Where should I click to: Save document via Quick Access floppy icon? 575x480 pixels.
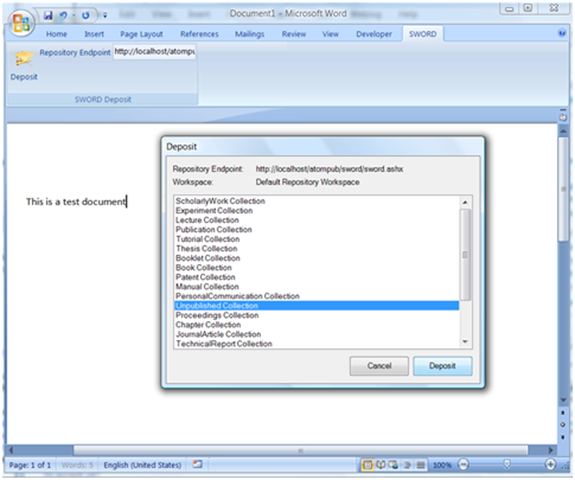pyautogui.click(x=48, y=15)
